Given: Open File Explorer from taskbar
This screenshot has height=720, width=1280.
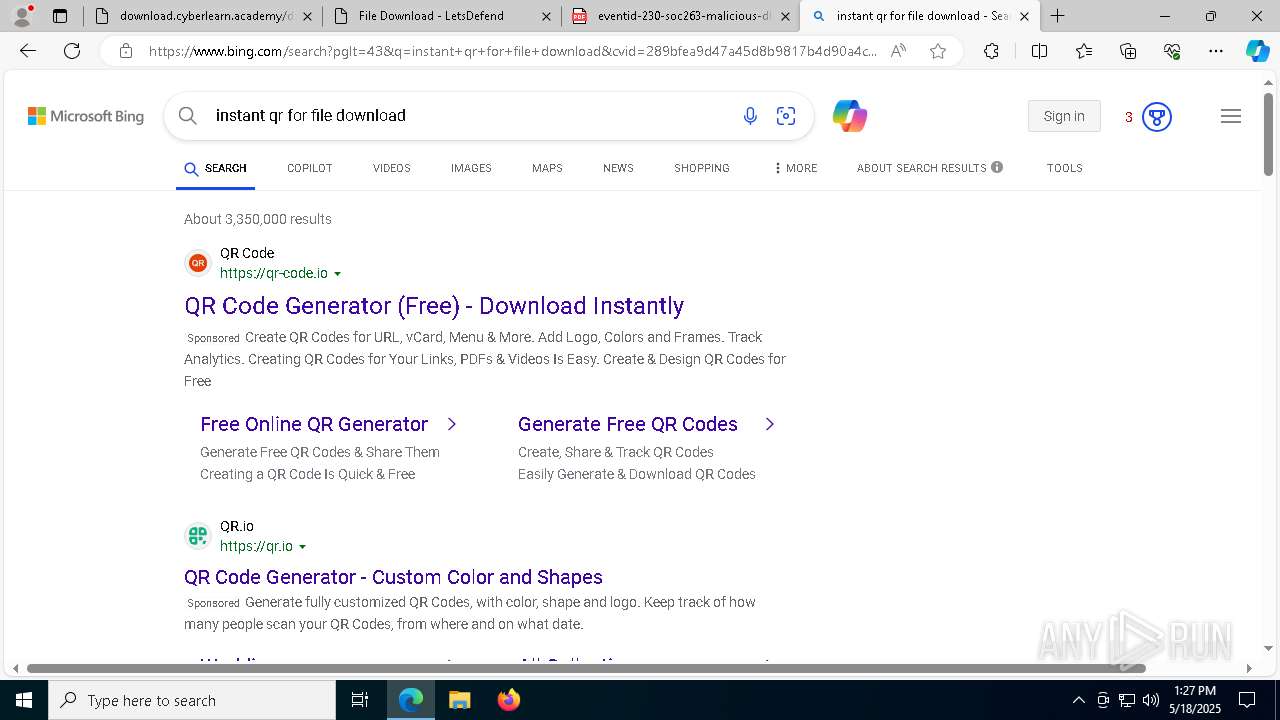Looking at the screenshot, I should click(459, 700).
